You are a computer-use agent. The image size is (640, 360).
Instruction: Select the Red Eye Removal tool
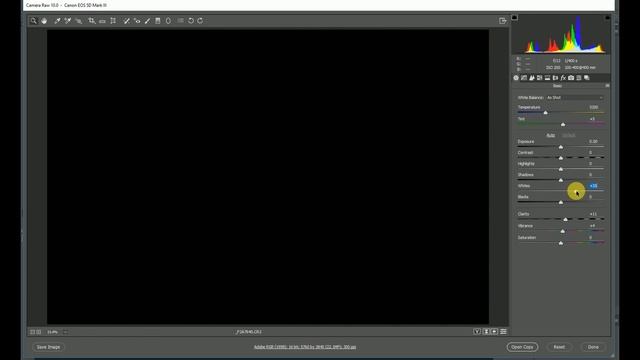[x=137, y=21]
